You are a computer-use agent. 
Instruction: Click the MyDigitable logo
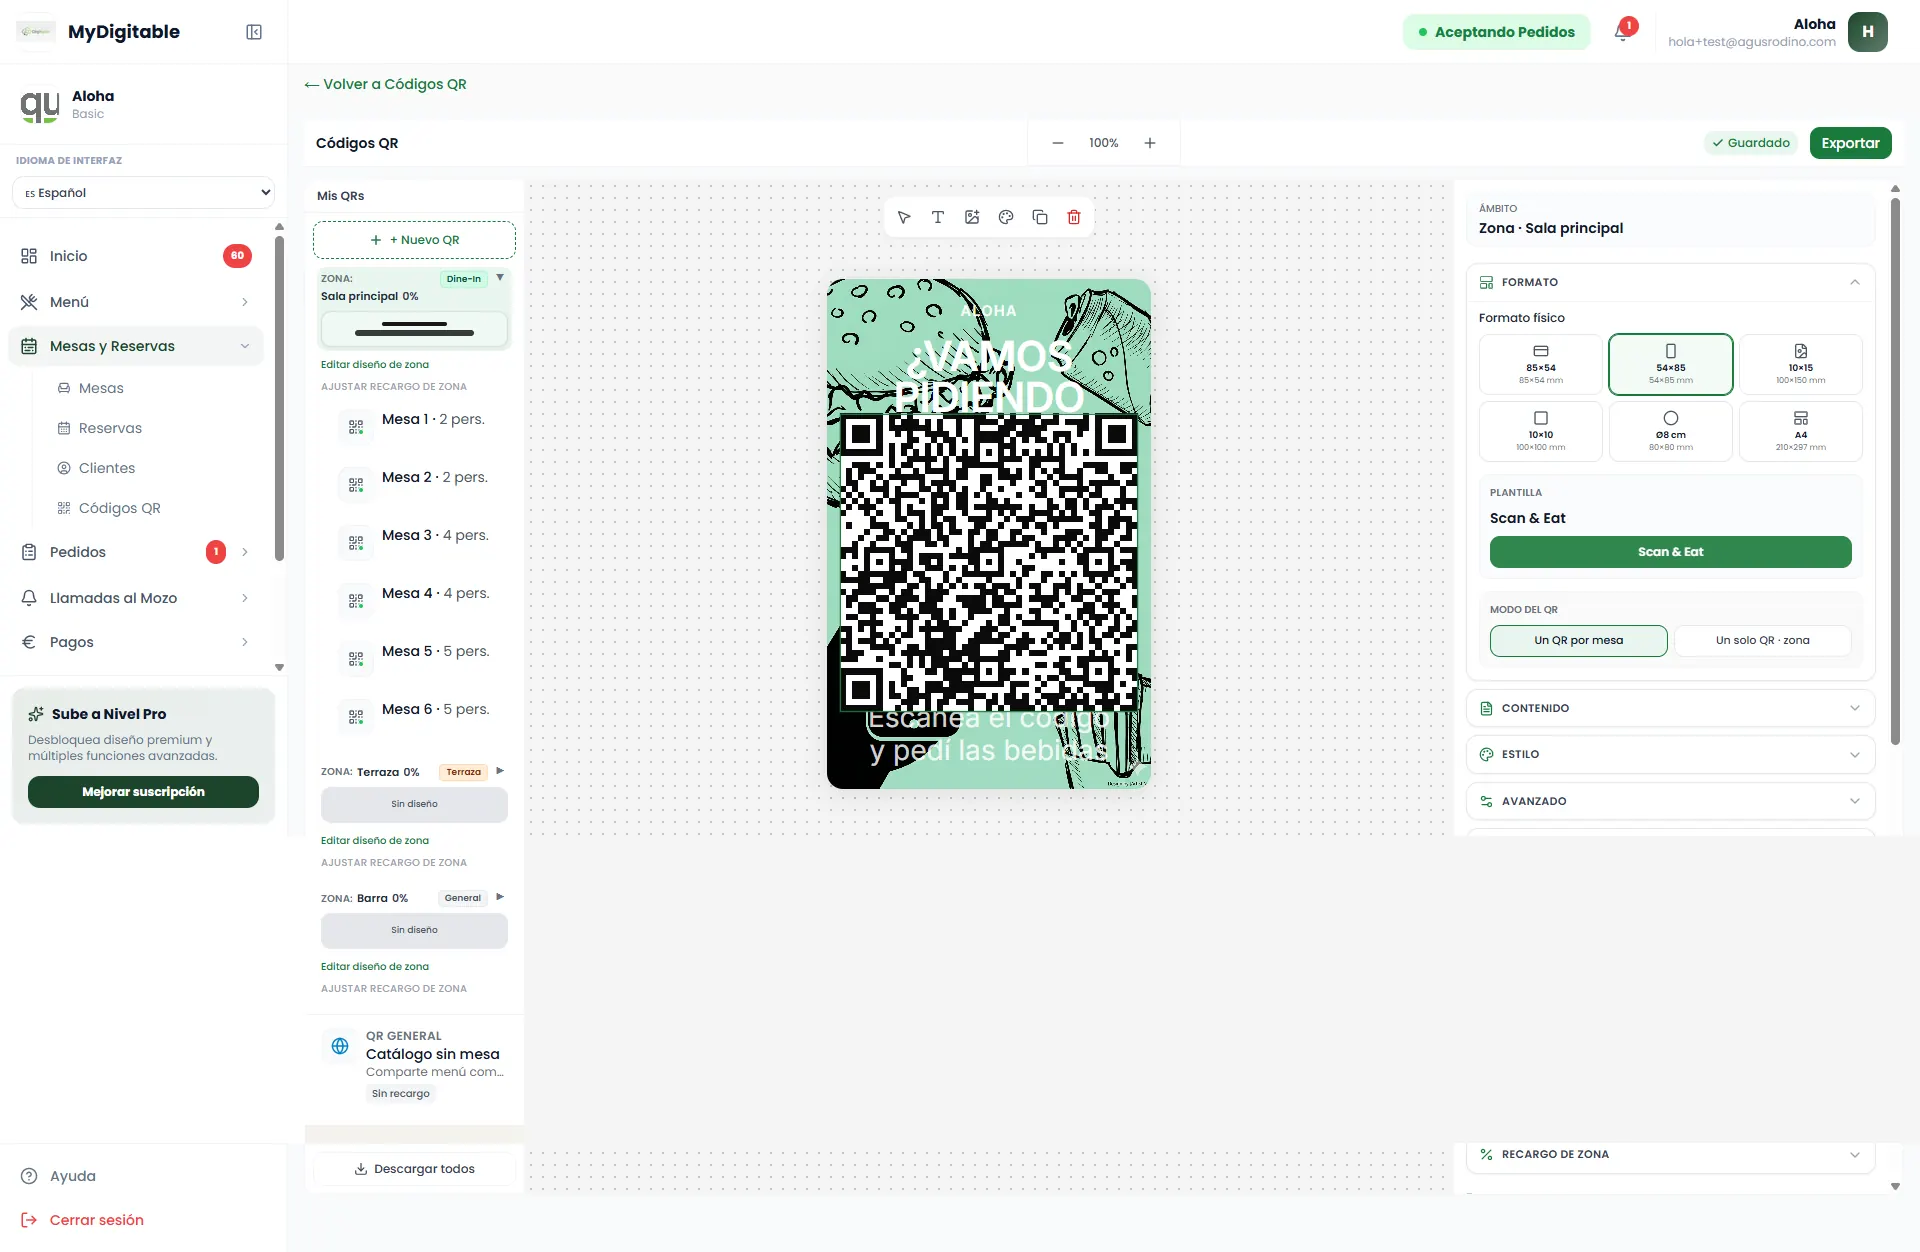point(36,32)
